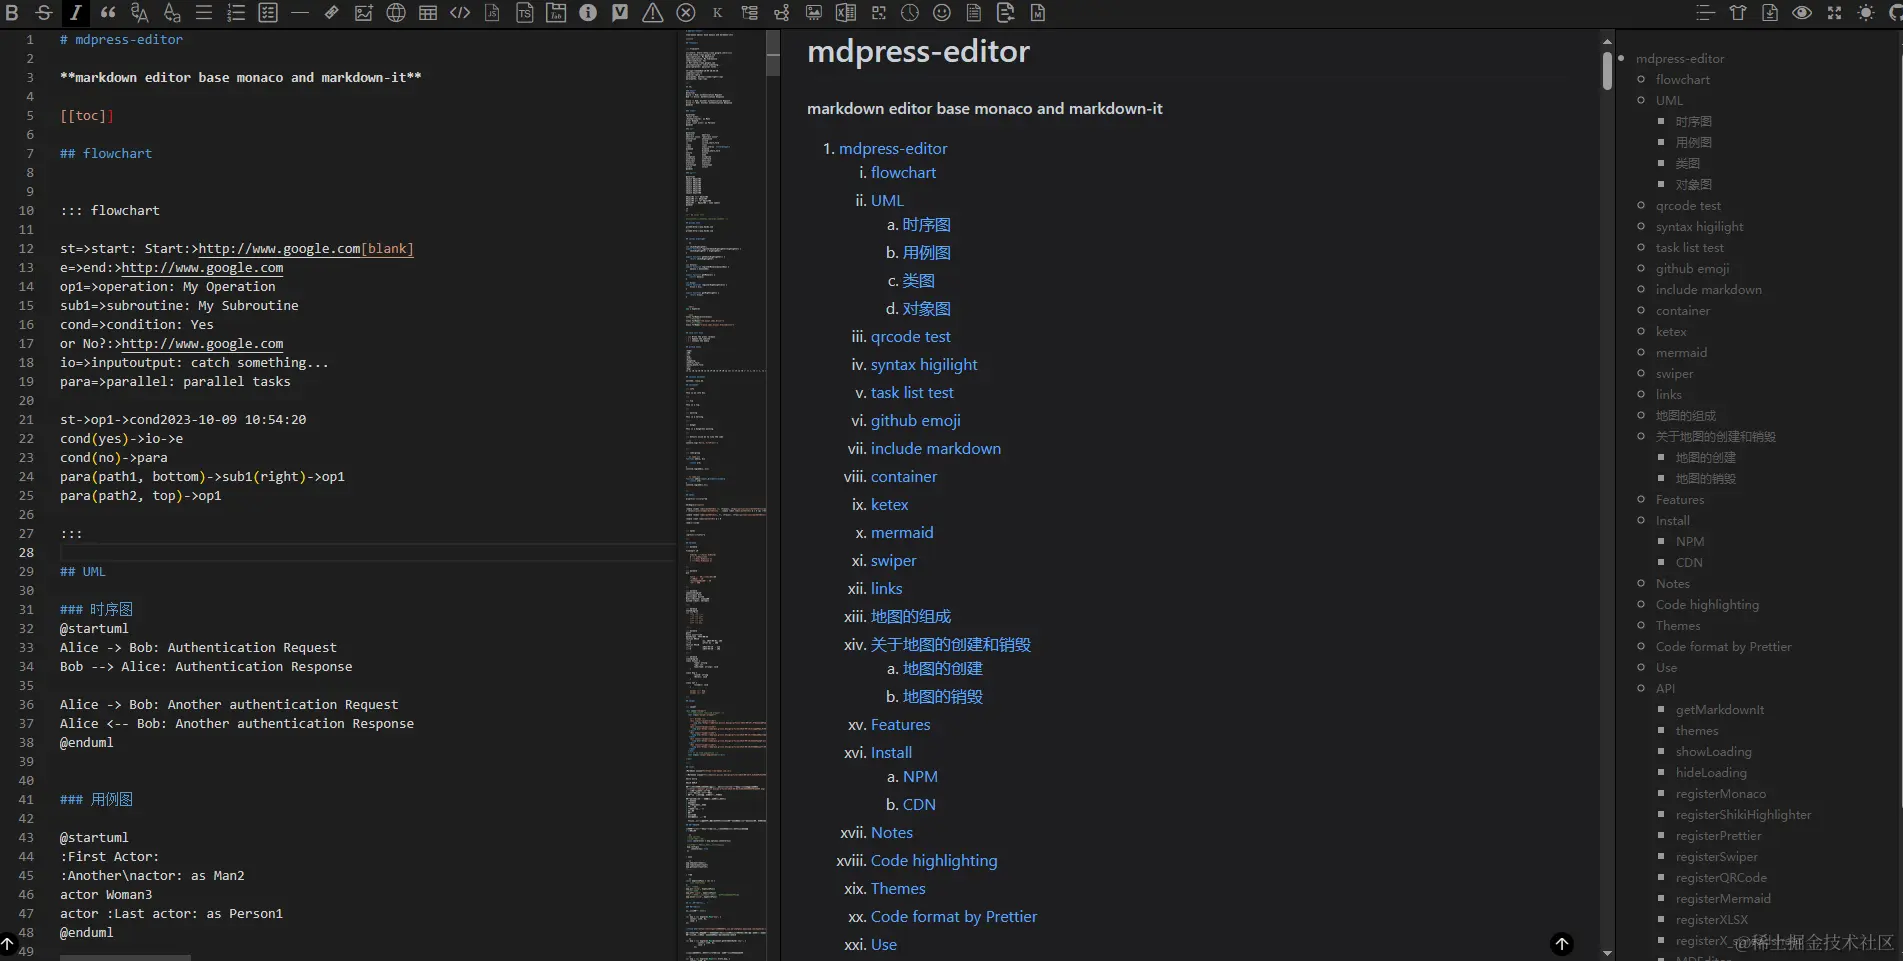The height and width of the screenshot is (961, 1903).
Task: Open the 'mermaid' link in preview TOC
Action: (x=902, y=532)
